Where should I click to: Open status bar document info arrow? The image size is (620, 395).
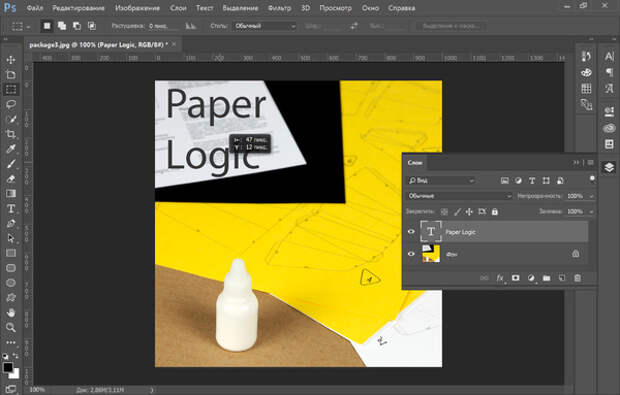(x=152, y=390)
